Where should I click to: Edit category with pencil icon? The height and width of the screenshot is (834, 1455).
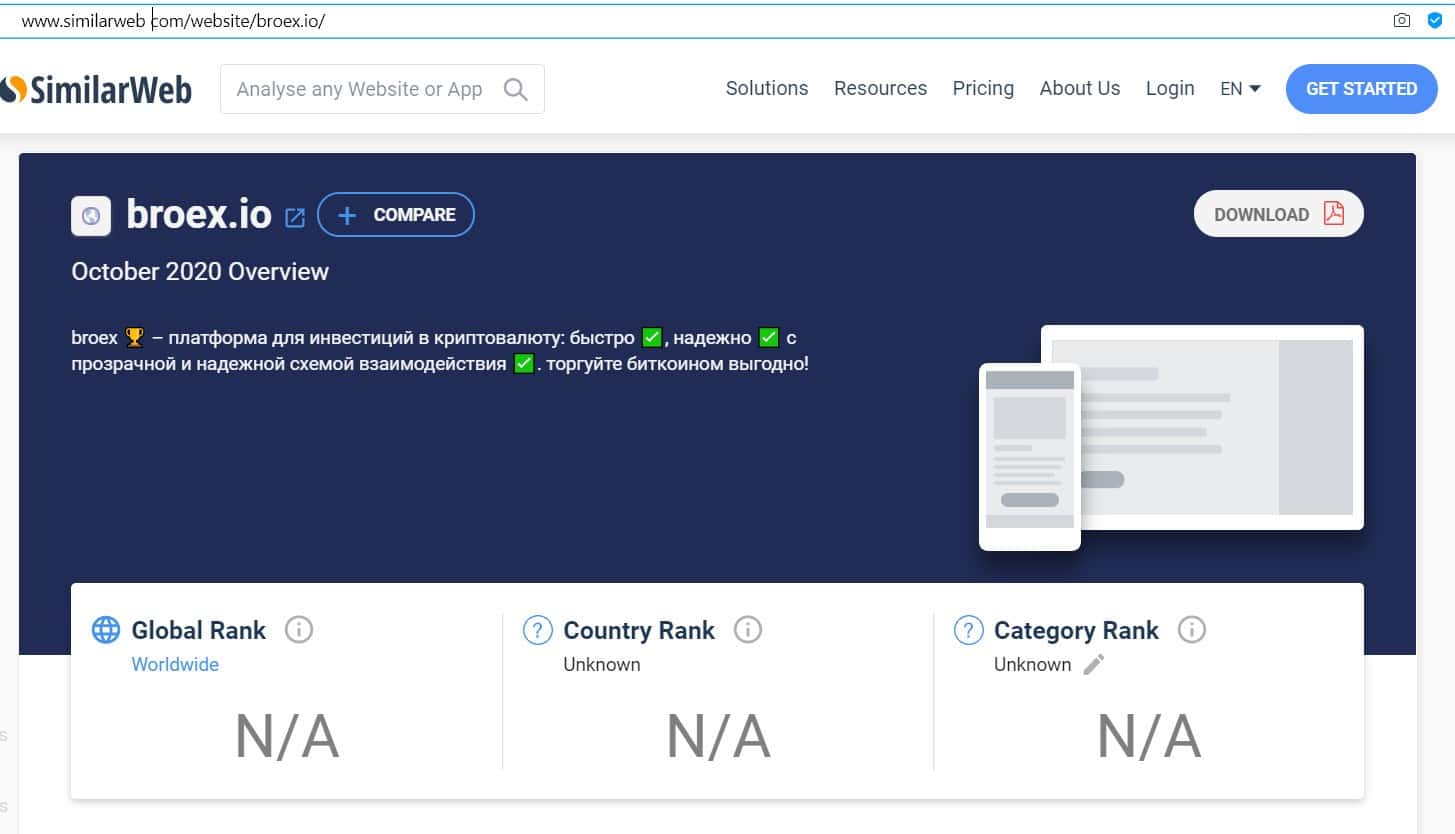click(x=1094, y=665)
